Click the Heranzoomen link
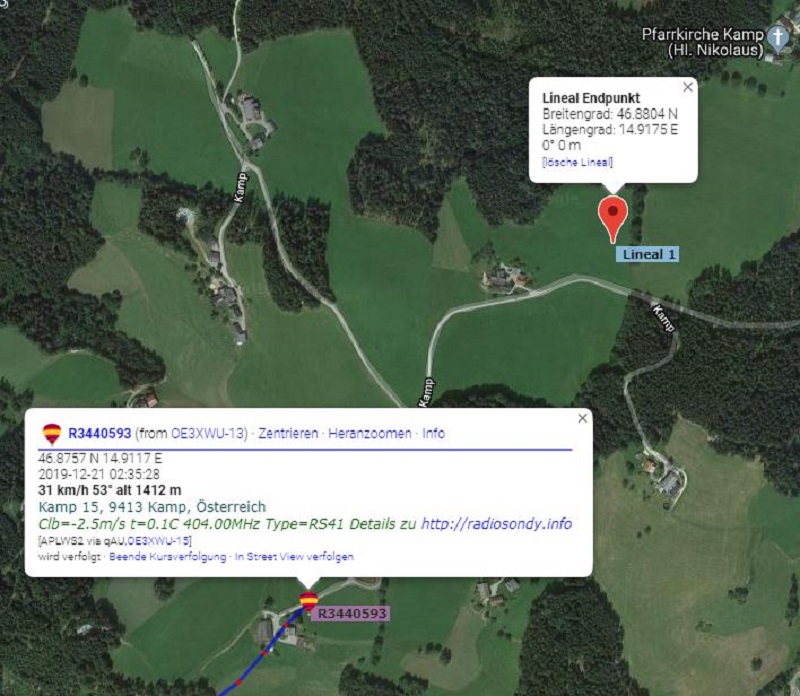The height and width of the screenshot is (696, 800). pos(369,433)
